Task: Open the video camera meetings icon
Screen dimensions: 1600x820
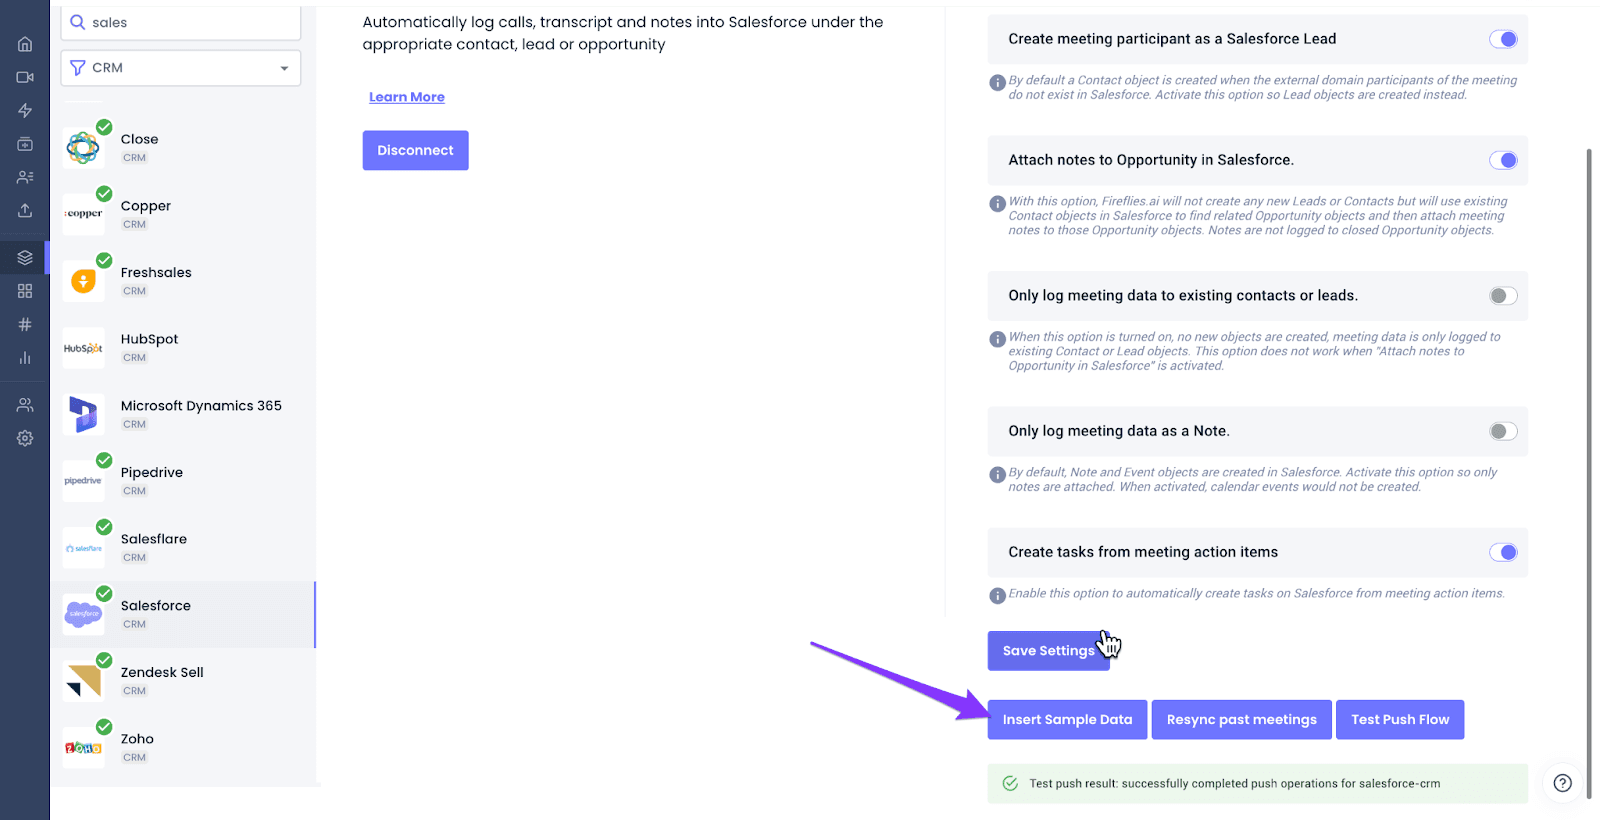Action: (25, 77)
